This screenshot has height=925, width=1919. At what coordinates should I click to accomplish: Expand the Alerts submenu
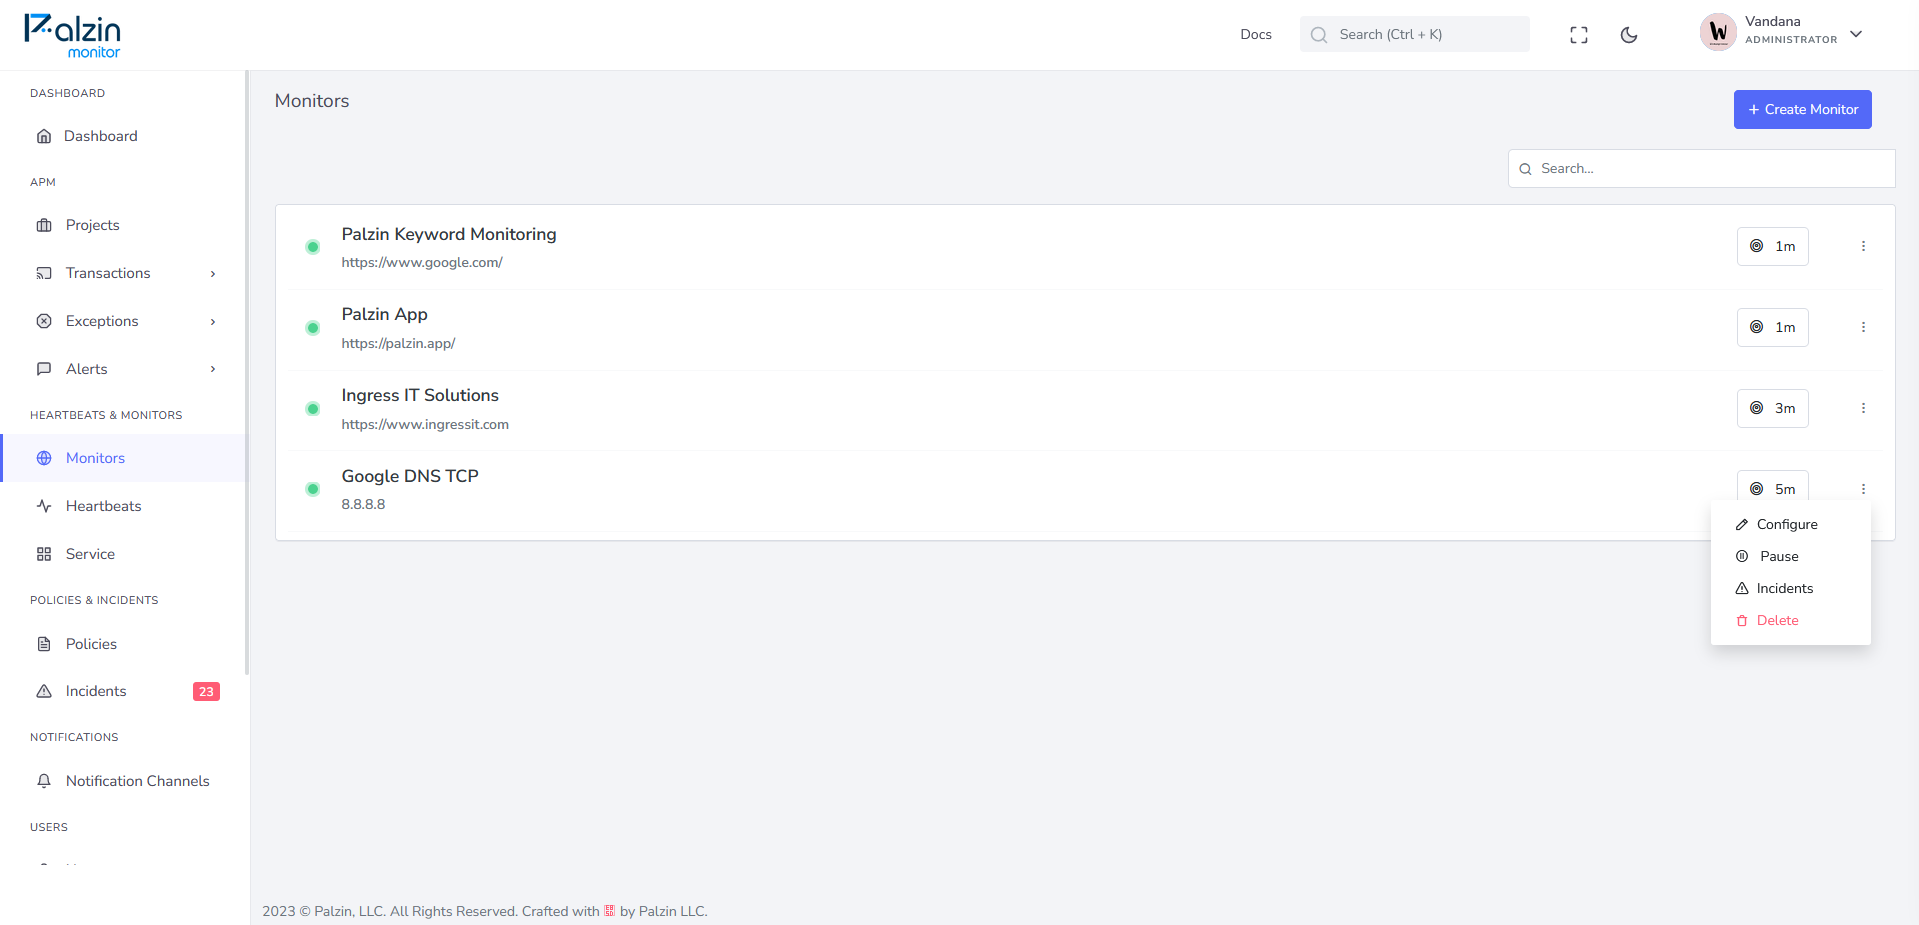click(213, 369)
